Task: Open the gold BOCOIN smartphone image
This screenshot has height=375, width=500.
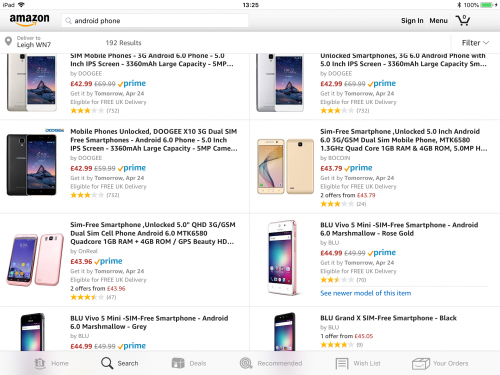Action: 285,166
